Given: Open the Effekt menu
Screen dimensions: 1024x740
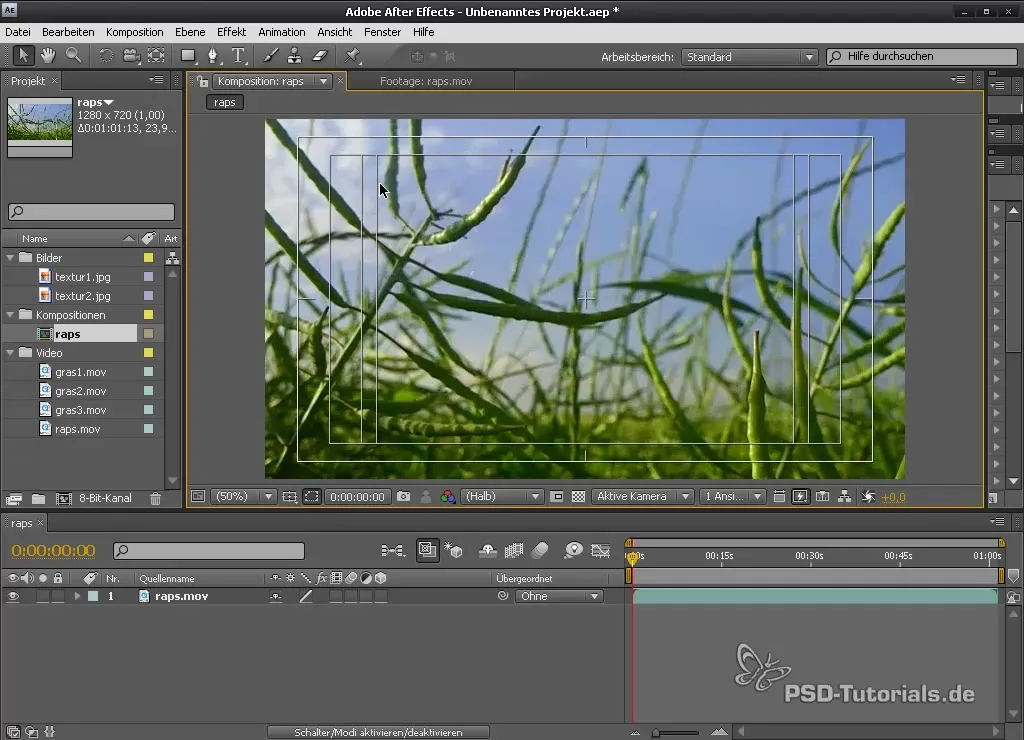Looking at the screenshot, I should pyautogui.click(x=231, y=32).
